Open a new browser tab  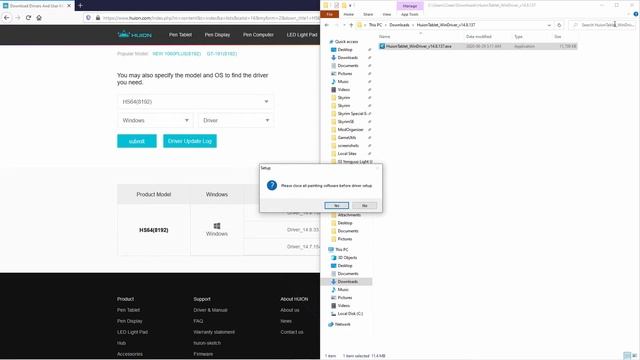coord(80,6)
